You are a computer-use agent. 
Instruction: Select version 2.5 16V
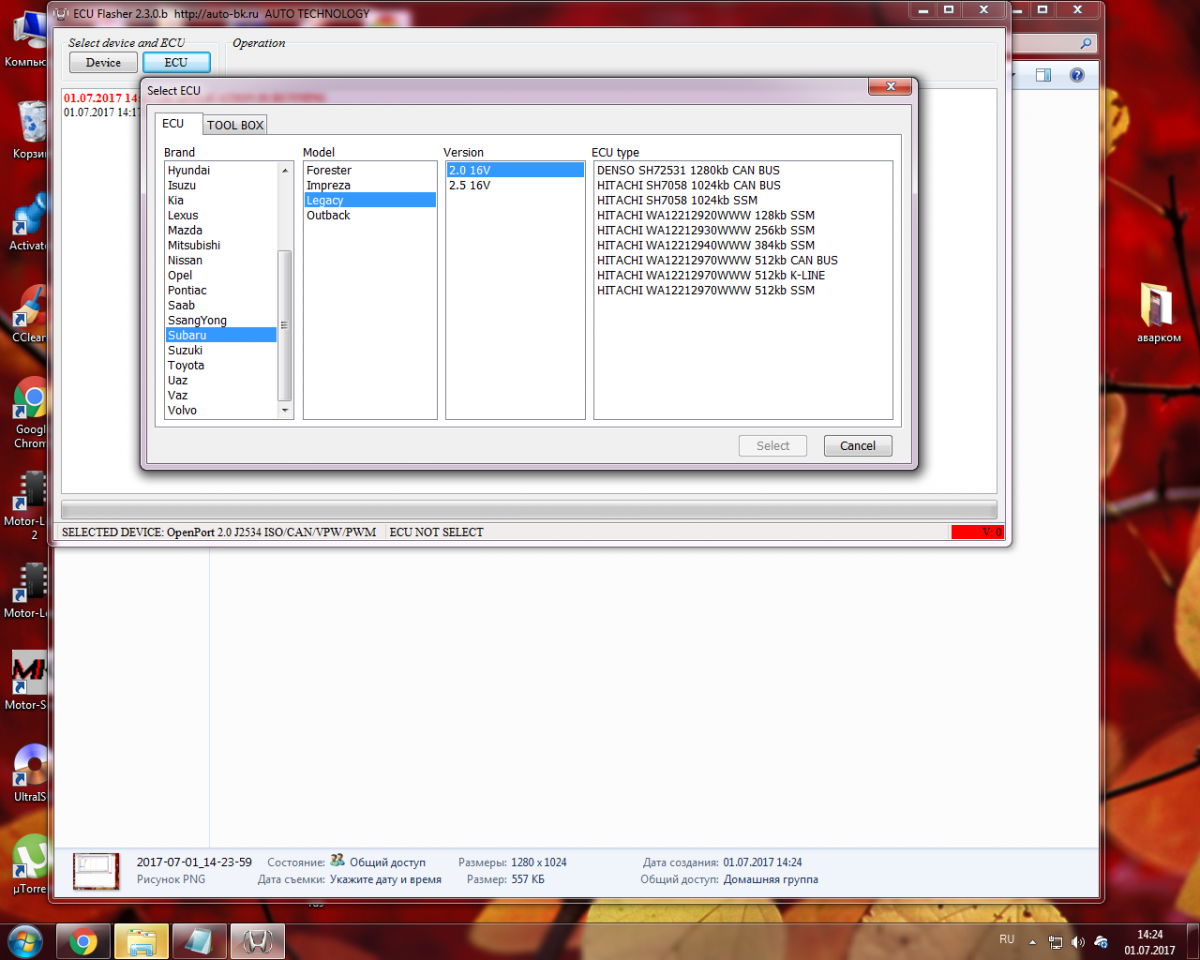click(515, 185)
